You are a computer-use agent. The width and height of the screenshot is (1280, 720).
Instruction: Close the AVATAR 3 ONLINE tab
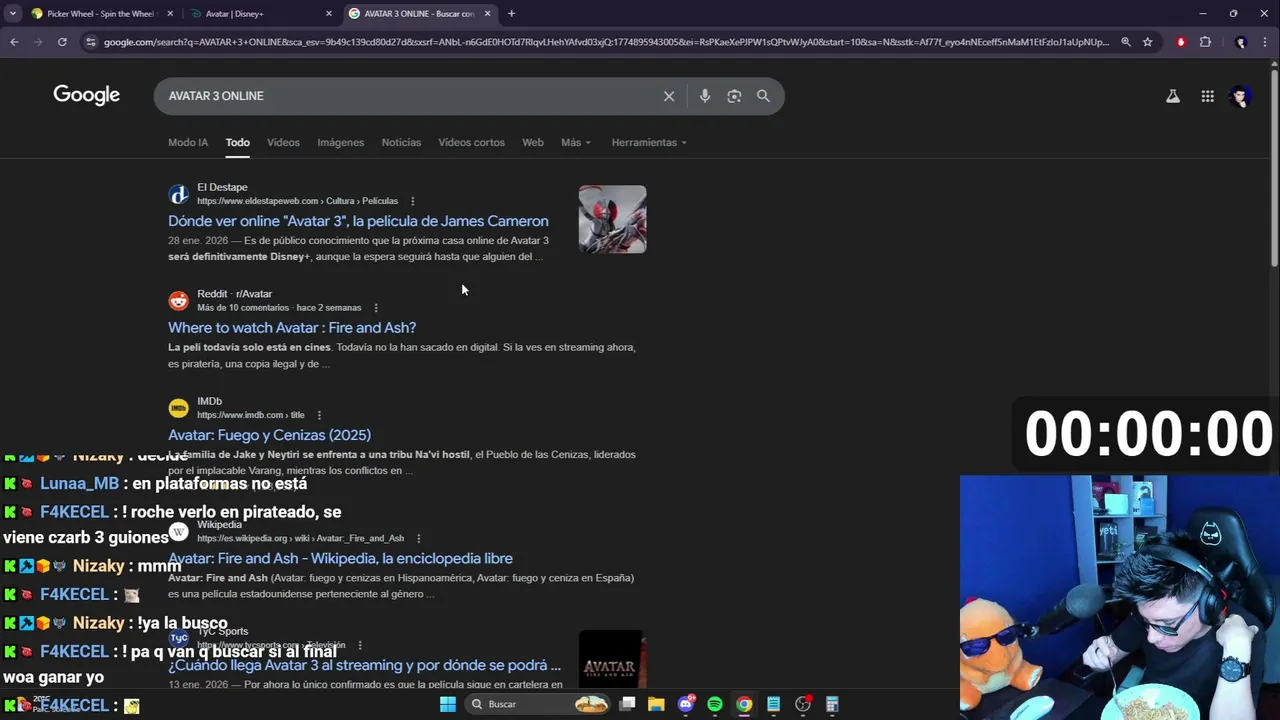(487, 14)
